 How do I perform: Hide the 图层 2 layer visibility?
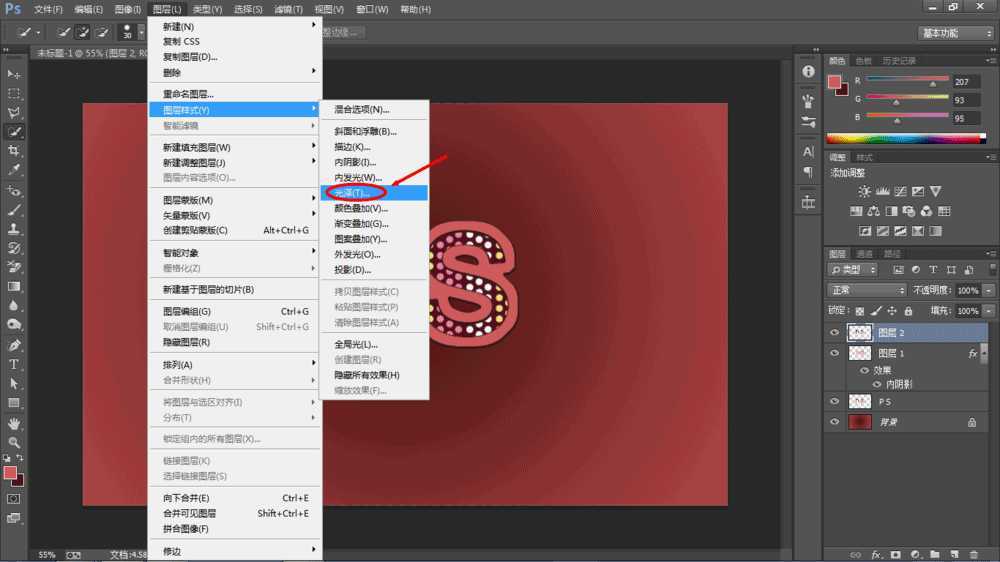[835, 333]
